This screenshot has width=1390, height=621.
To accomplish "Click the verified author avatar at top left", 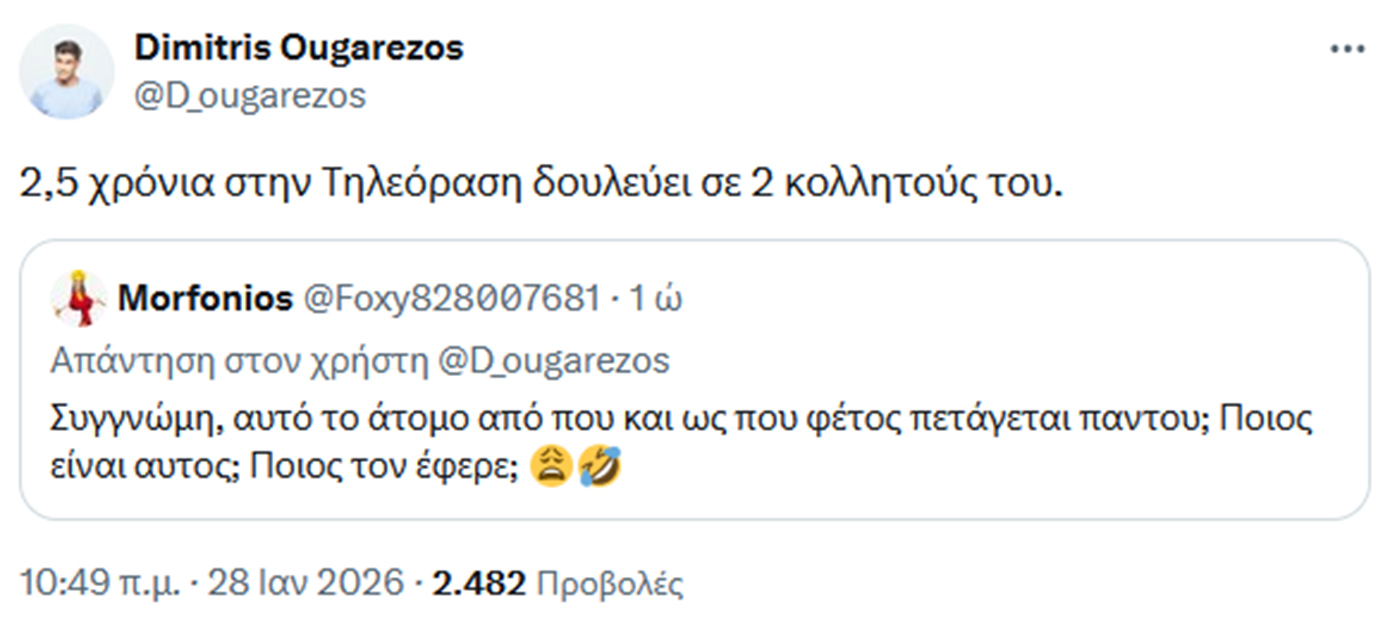I will 68,68.
